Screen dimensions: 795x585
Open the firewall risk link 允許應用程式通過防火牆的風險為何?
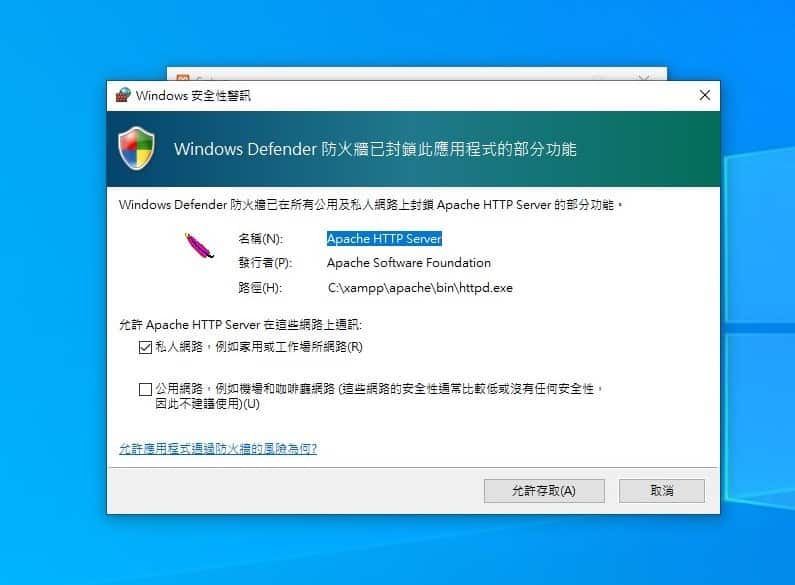tap(218, 449)
